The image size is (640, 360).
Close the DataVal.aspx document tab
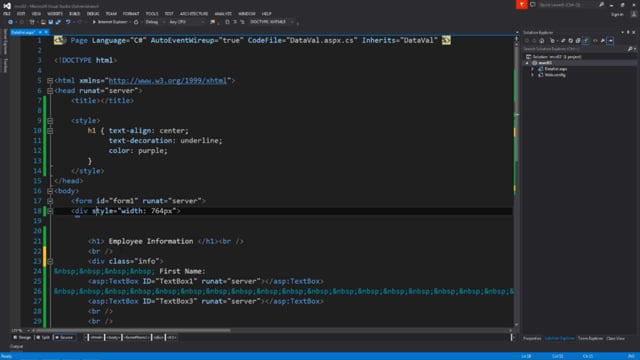click(x=46, y=32)
